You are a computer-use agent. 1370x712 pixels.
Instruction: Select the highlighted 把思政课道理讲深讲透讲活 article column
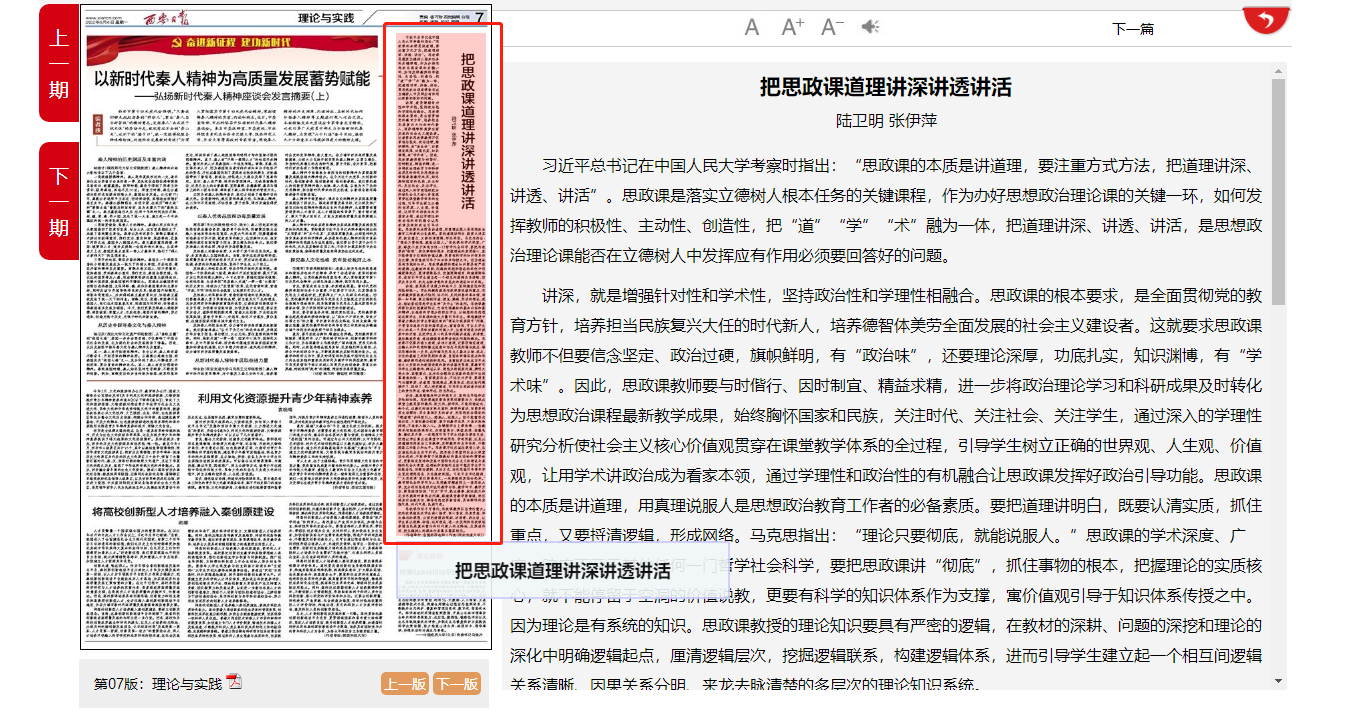point(443,284)
